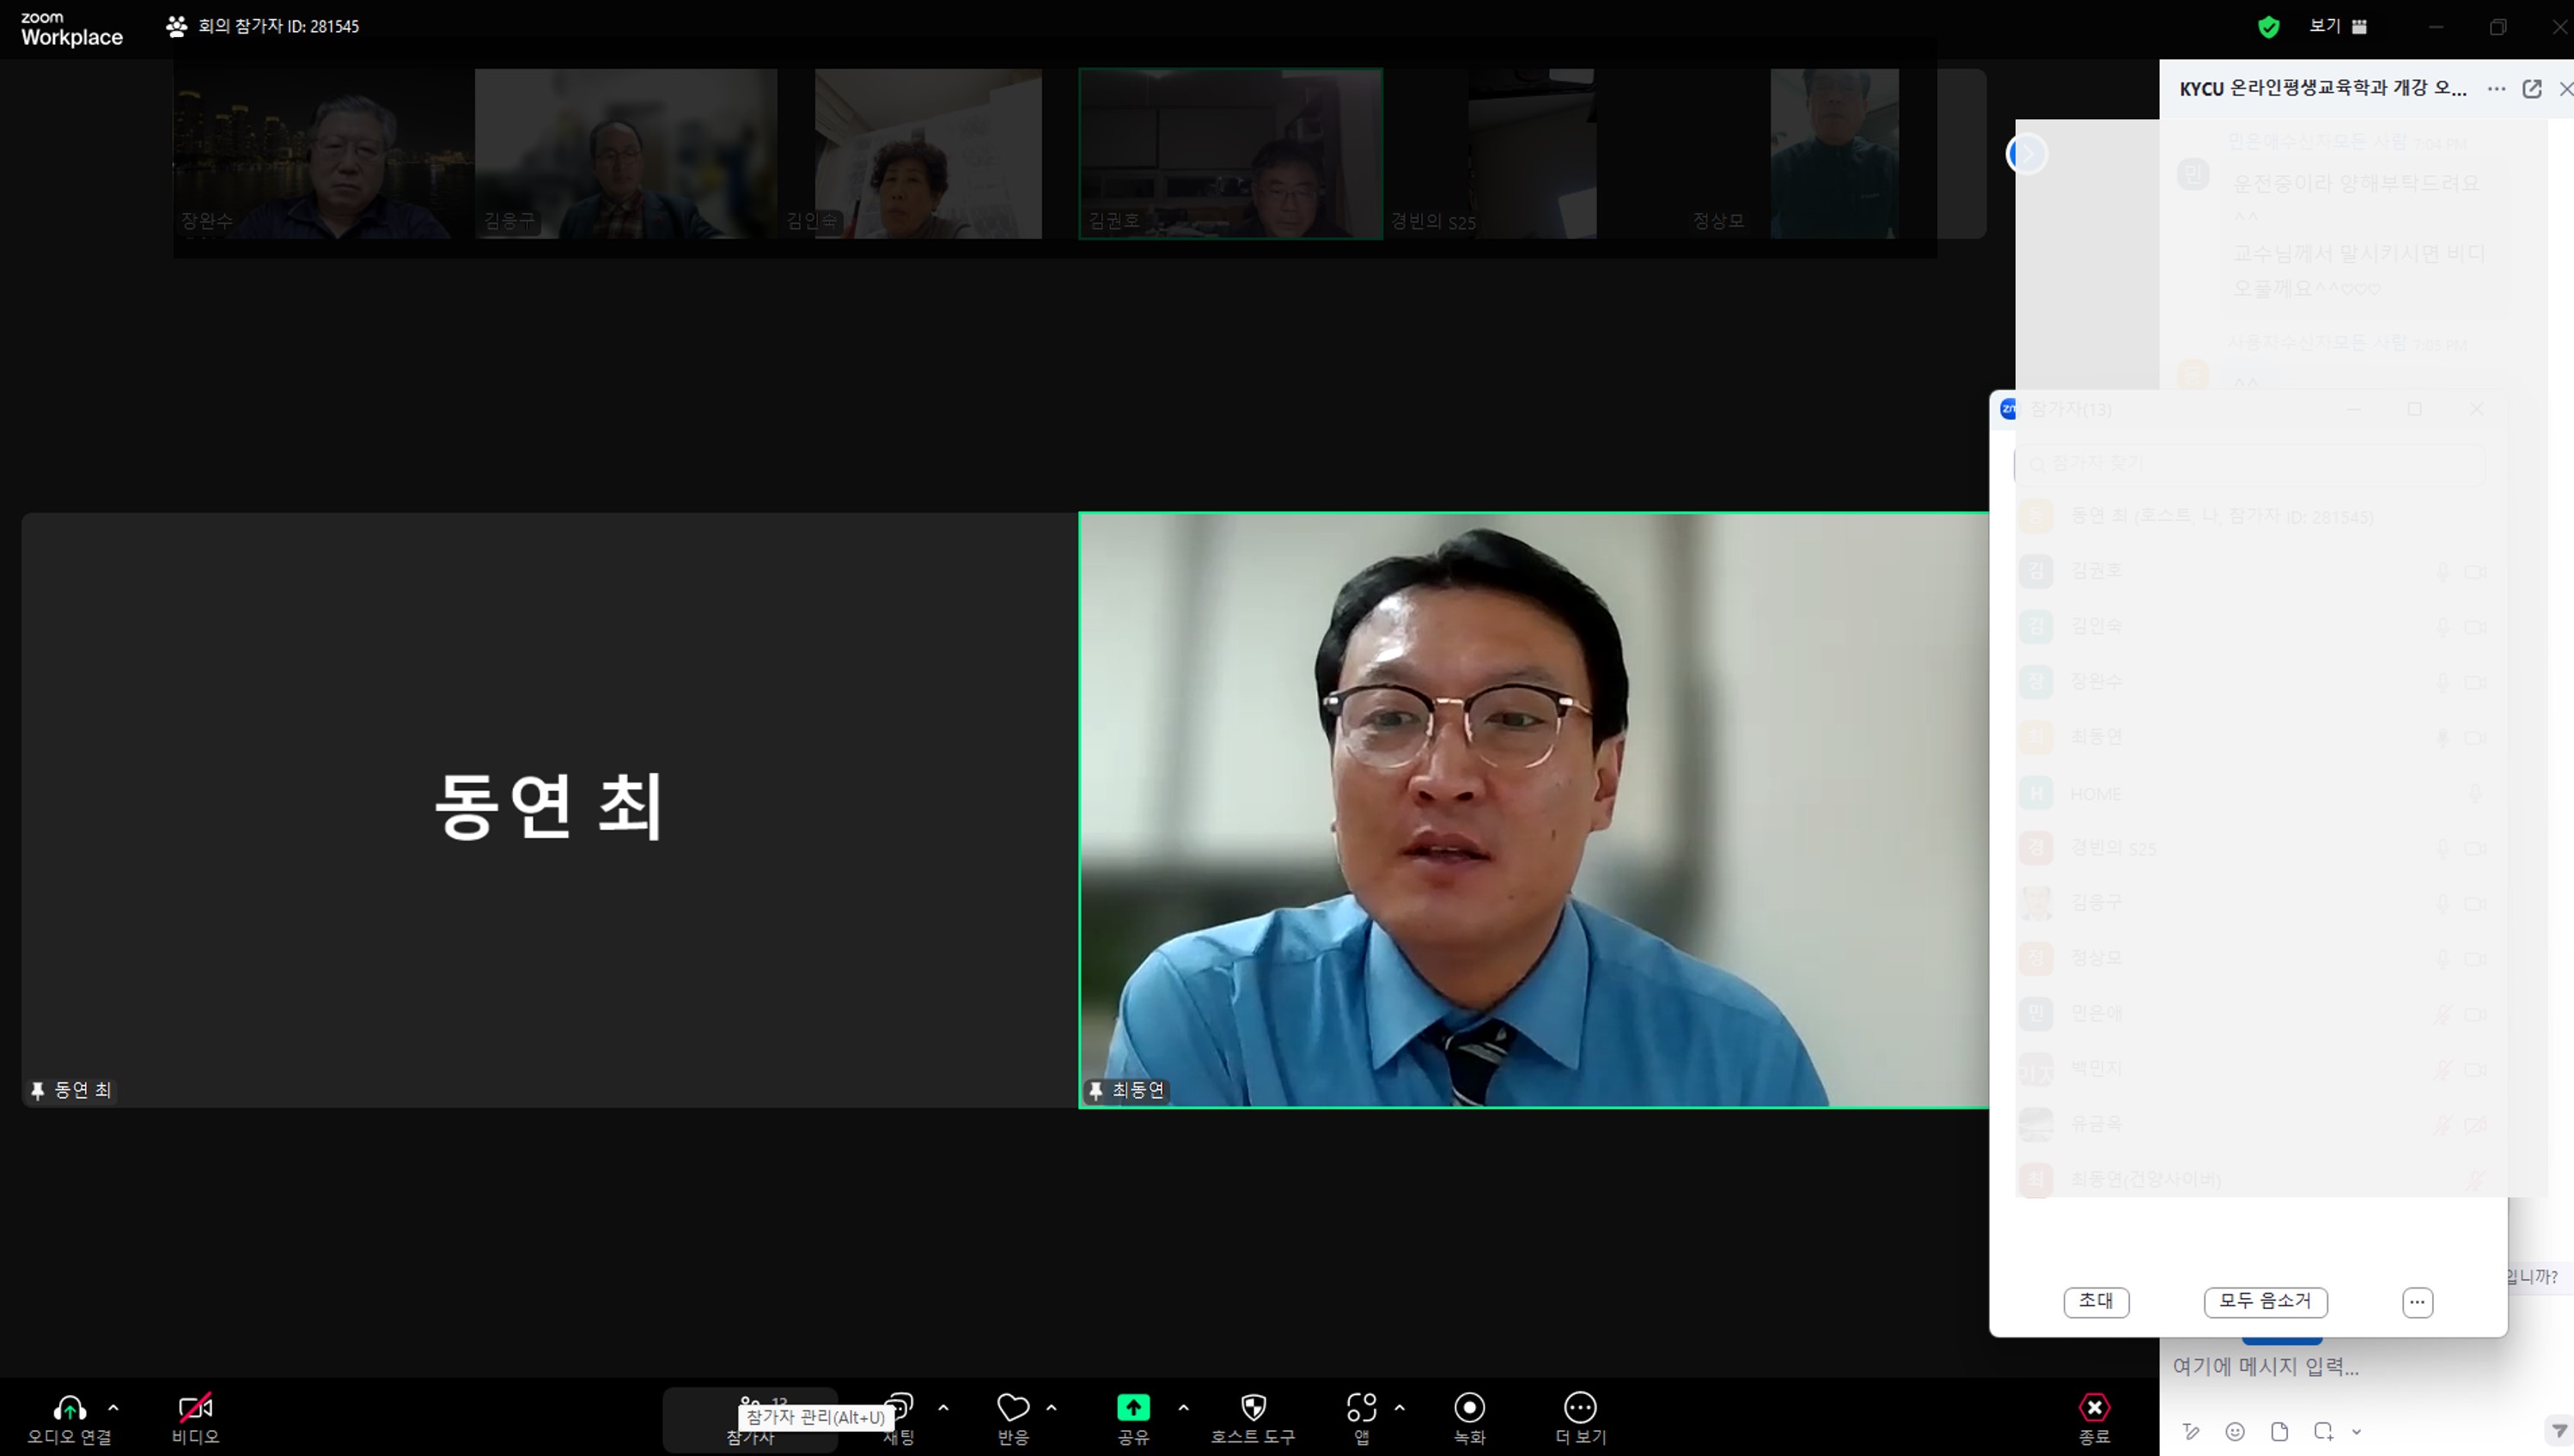Open the More options toolbar icon
The height and width of the screenshot is (1456, 2574).
1580,1408
